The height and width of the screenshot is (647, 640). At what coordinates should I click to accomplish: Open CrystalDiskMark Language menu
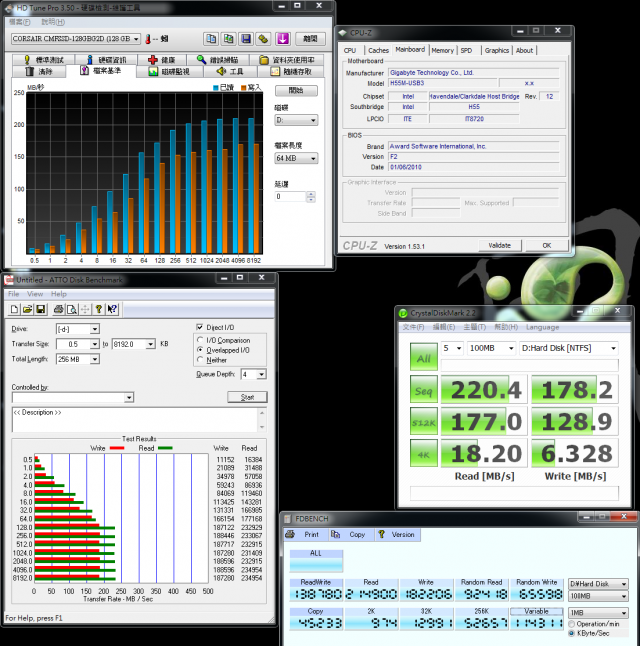click(x=542, y=327)
